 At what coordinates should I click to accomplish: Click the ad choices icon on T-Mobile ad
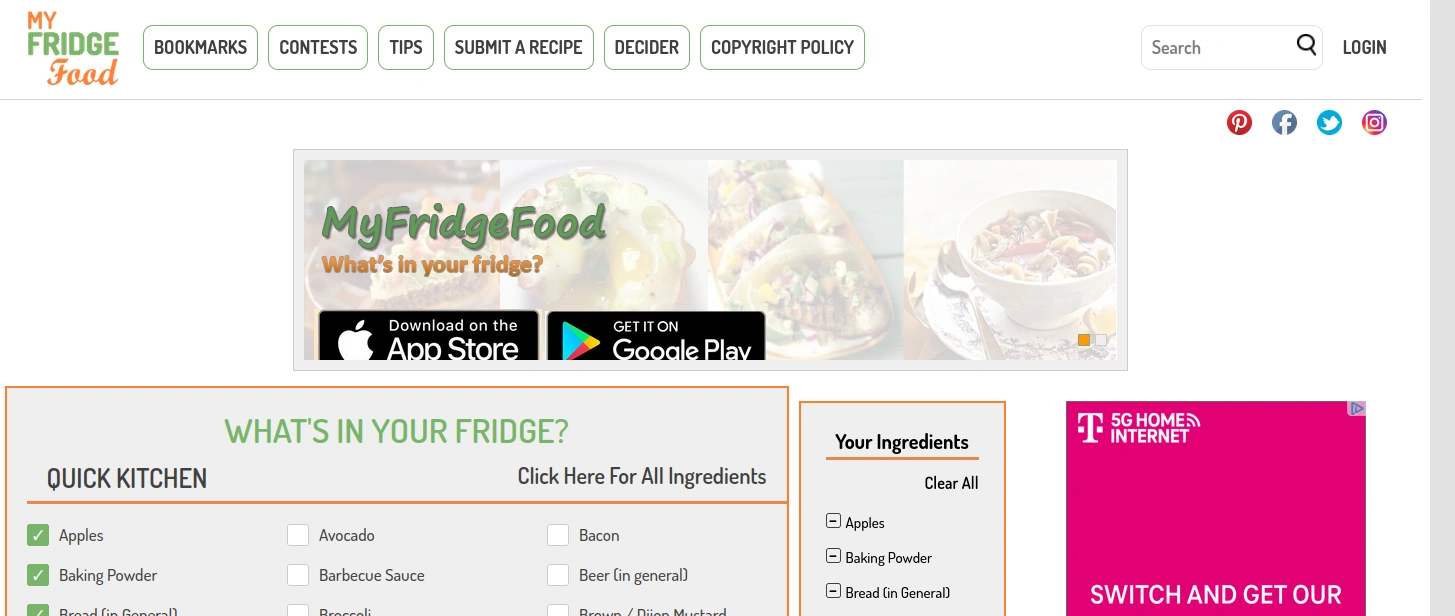coord(1357,409)
